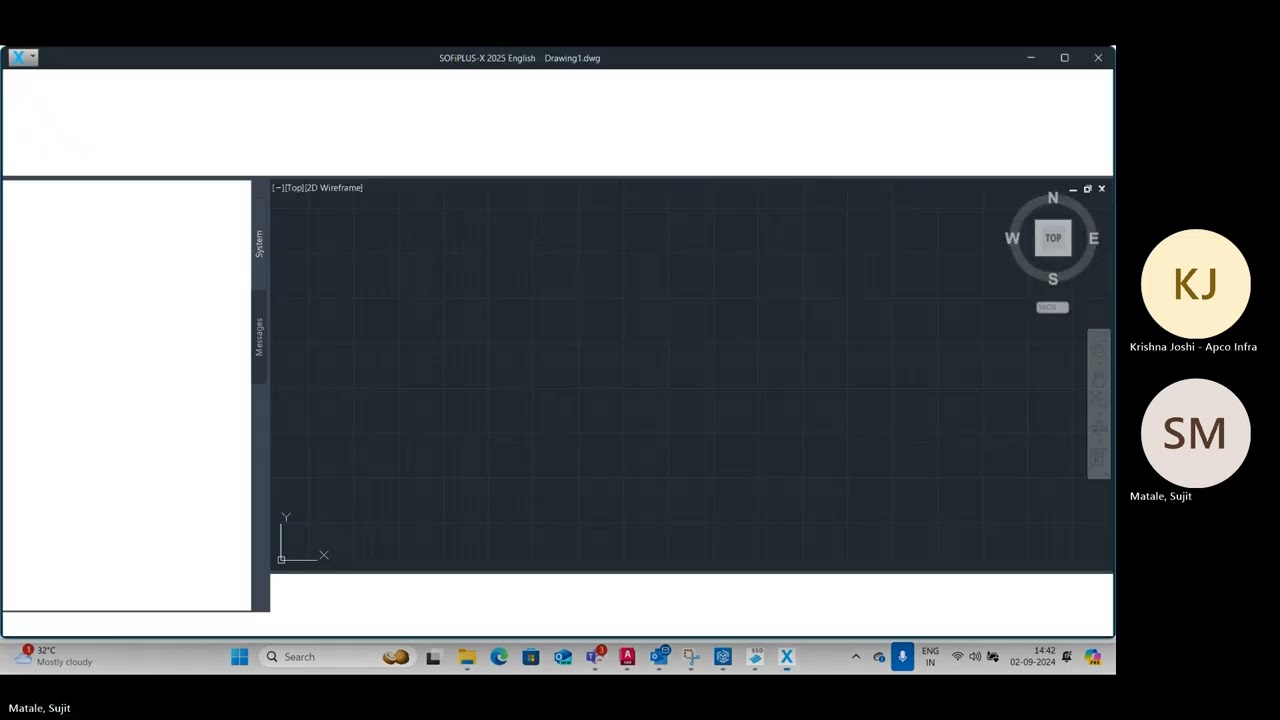Open Microsoft Store from the taskbar

pos(531,657)
